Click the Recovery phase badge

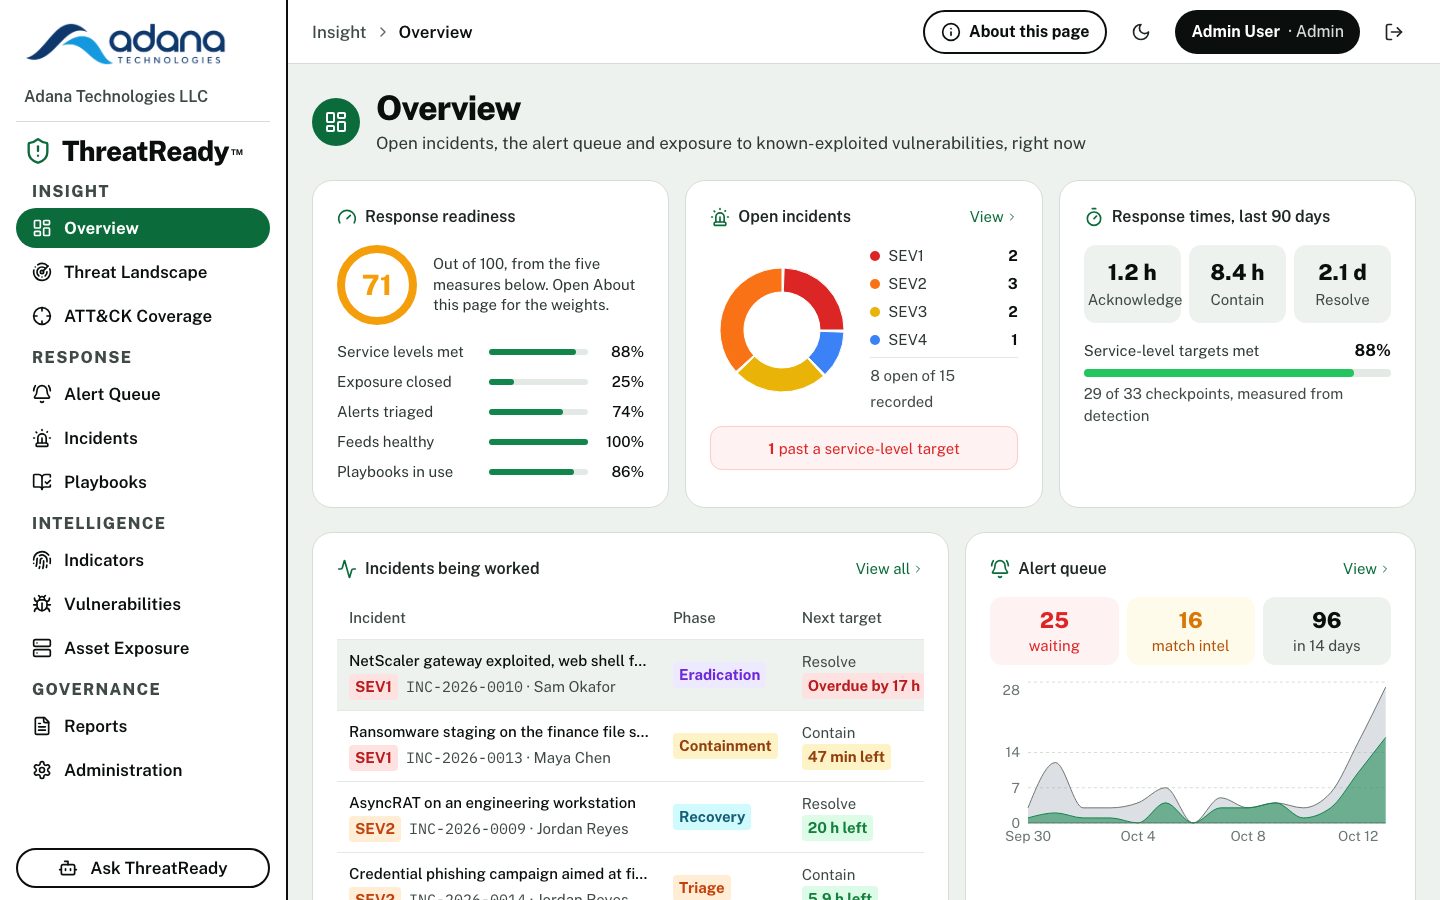tap(712, 817)
